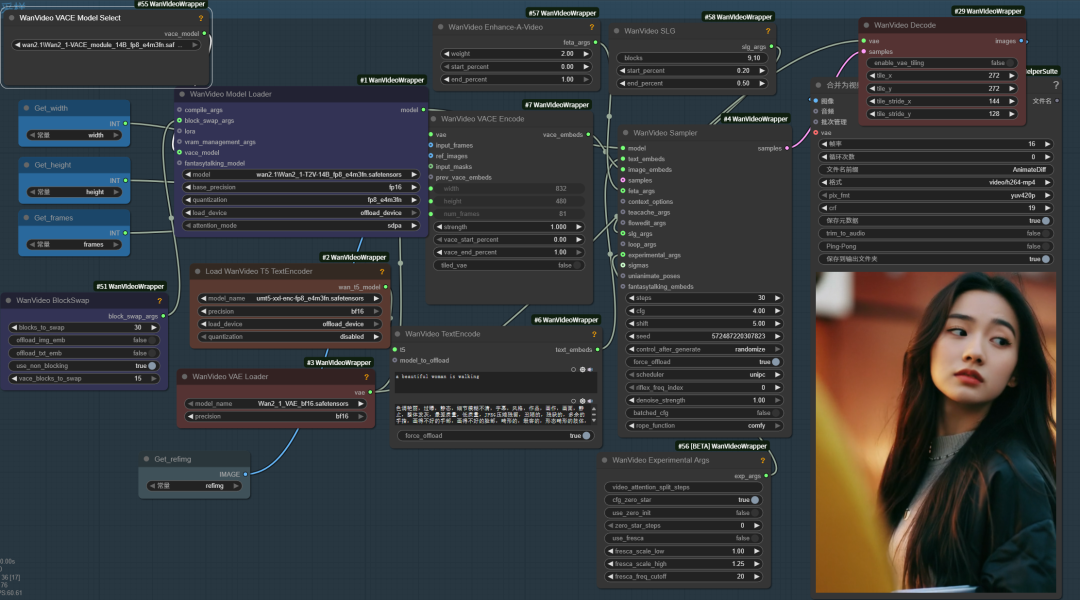The width and height of the screenshot is (1080, 600).
Task: Collapse the WanVideo BlockSwap node dot
Action: (x=8, y=300)
